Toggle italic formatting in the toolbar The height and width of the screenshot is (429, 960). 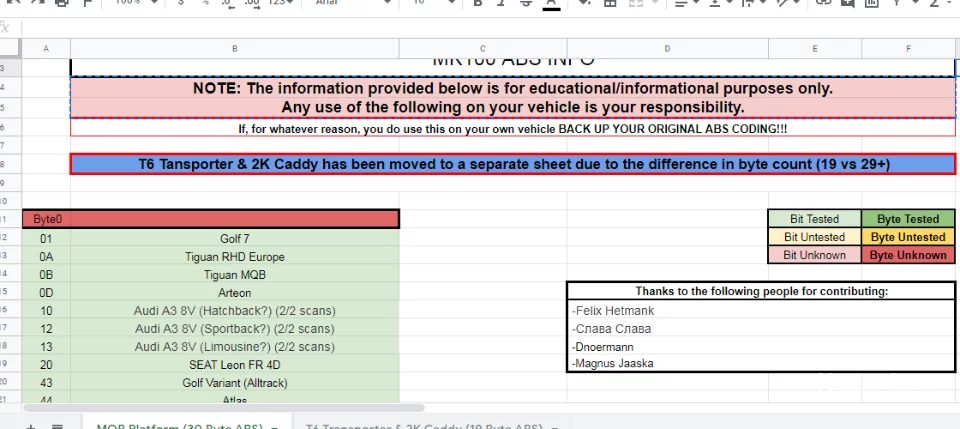(501, 3)
